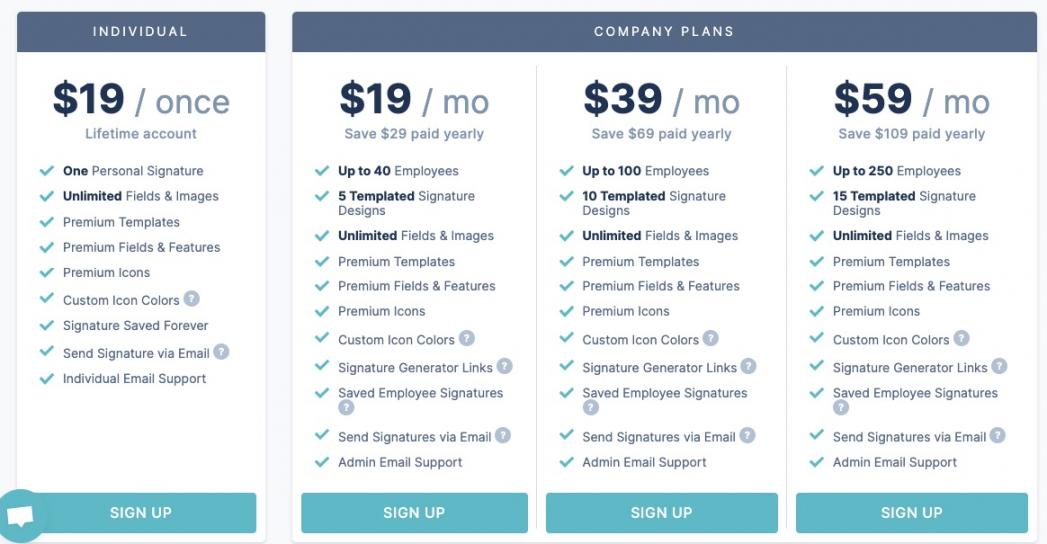Click checkmark next to One Personal Signature
Image resolution: width=1047 pixels, height=544 pixels.
pyautogui.click(x=46, y=171)
